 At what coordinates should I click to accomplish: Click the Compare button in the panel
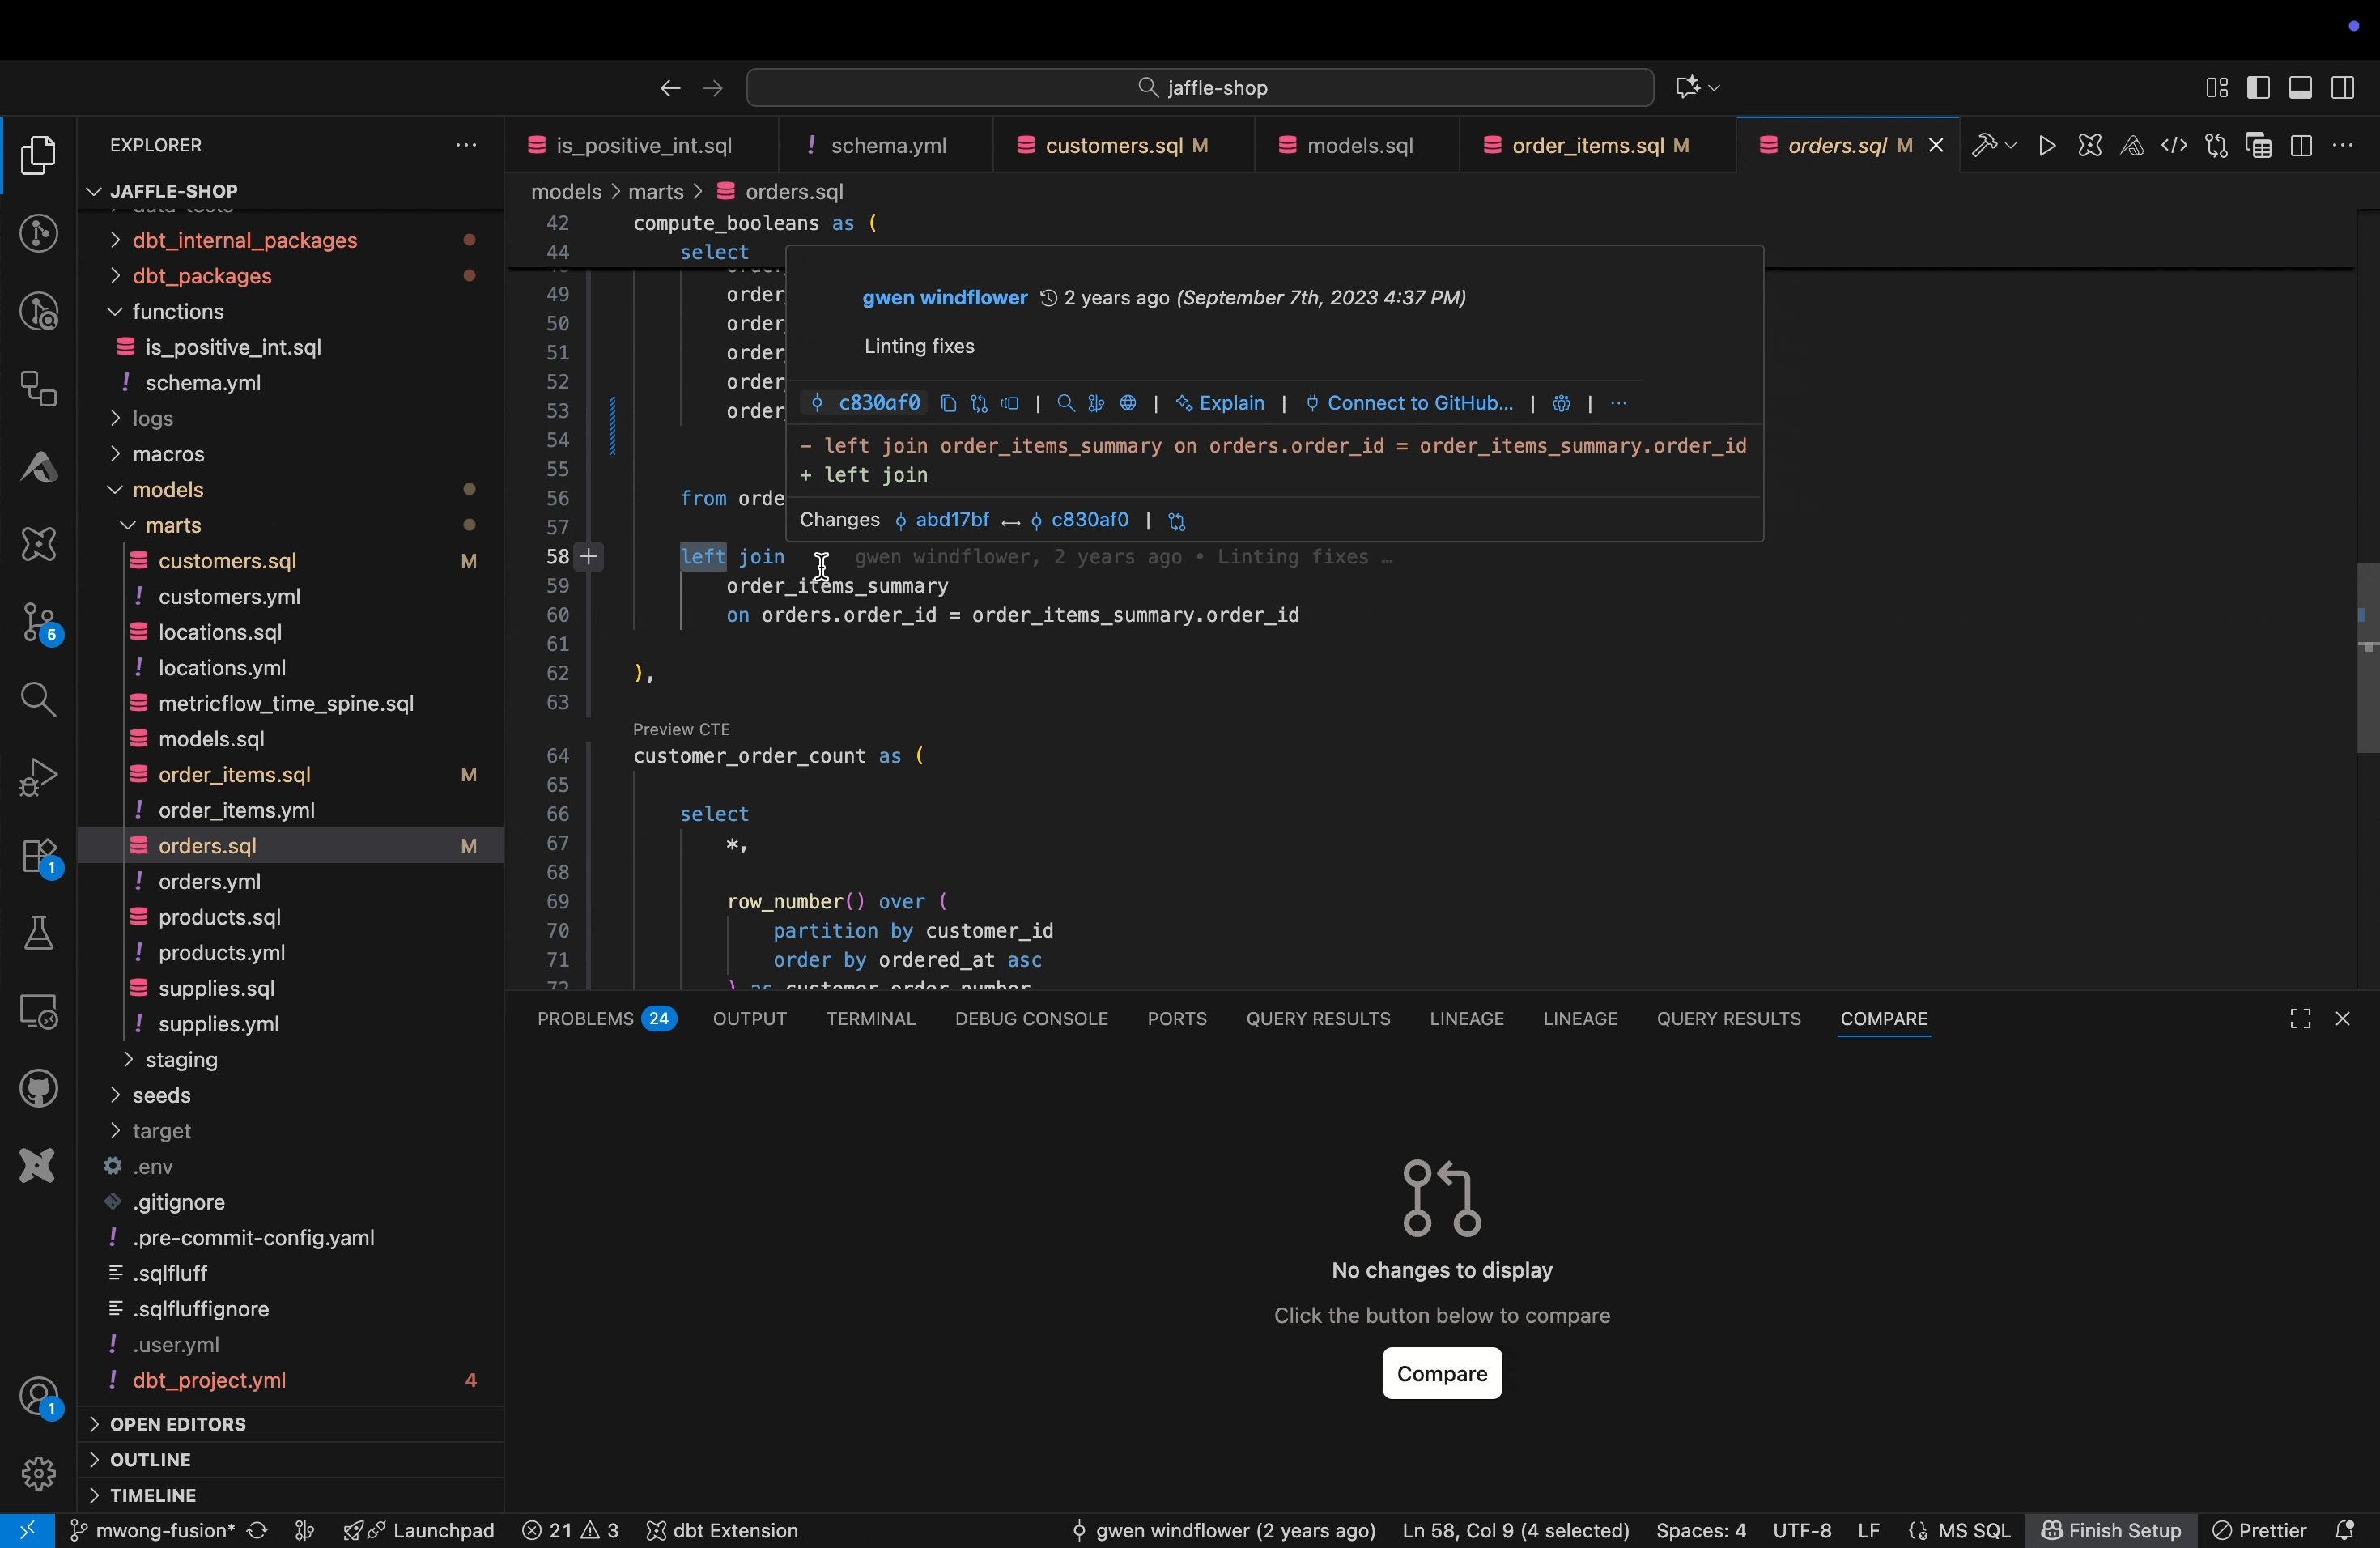tap(1440, 1373)
